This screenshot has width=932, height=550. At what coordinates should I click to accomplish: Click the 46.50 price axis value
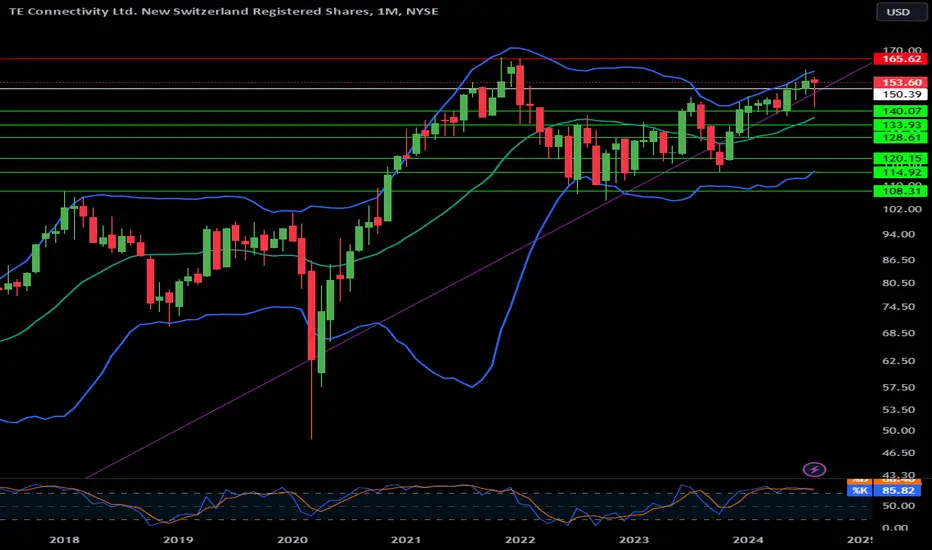(x=898, y=453)
